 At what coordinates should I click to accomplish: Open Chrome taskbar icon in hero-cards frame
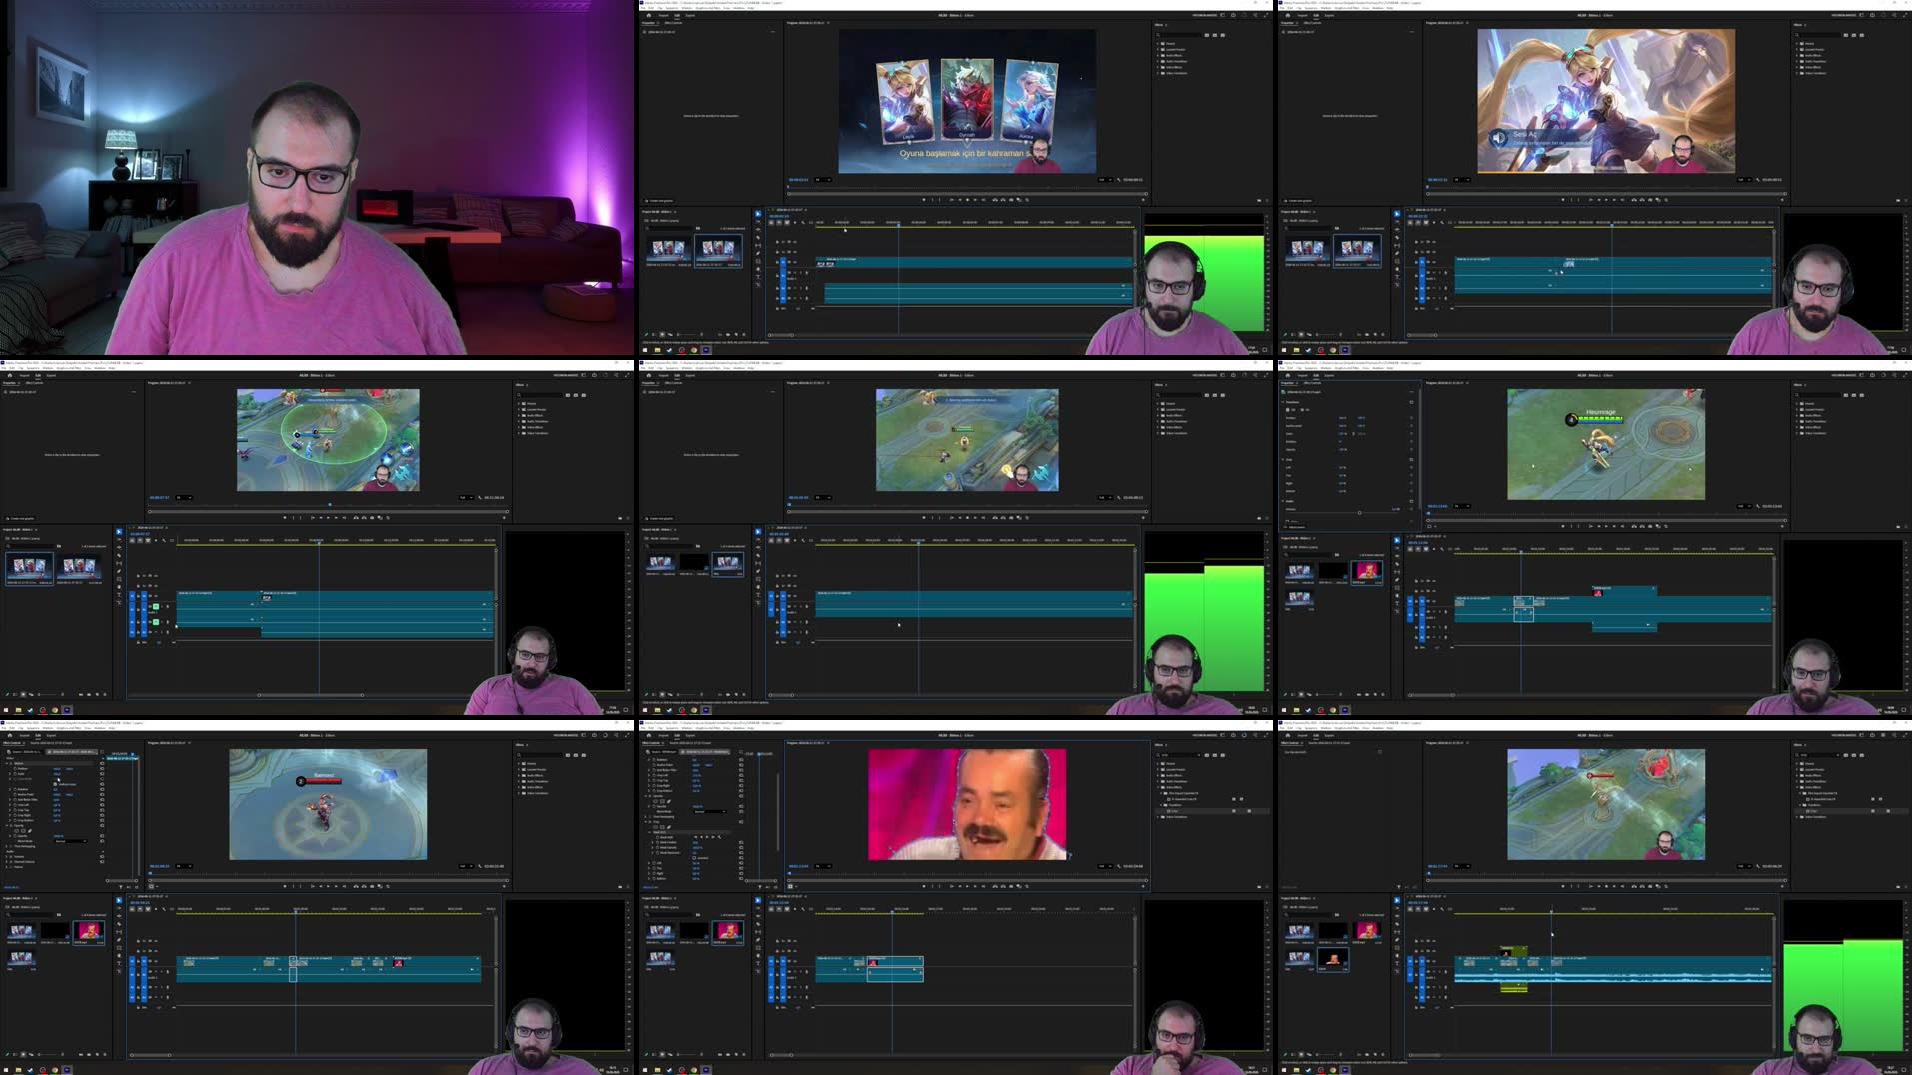click(694, 350)
